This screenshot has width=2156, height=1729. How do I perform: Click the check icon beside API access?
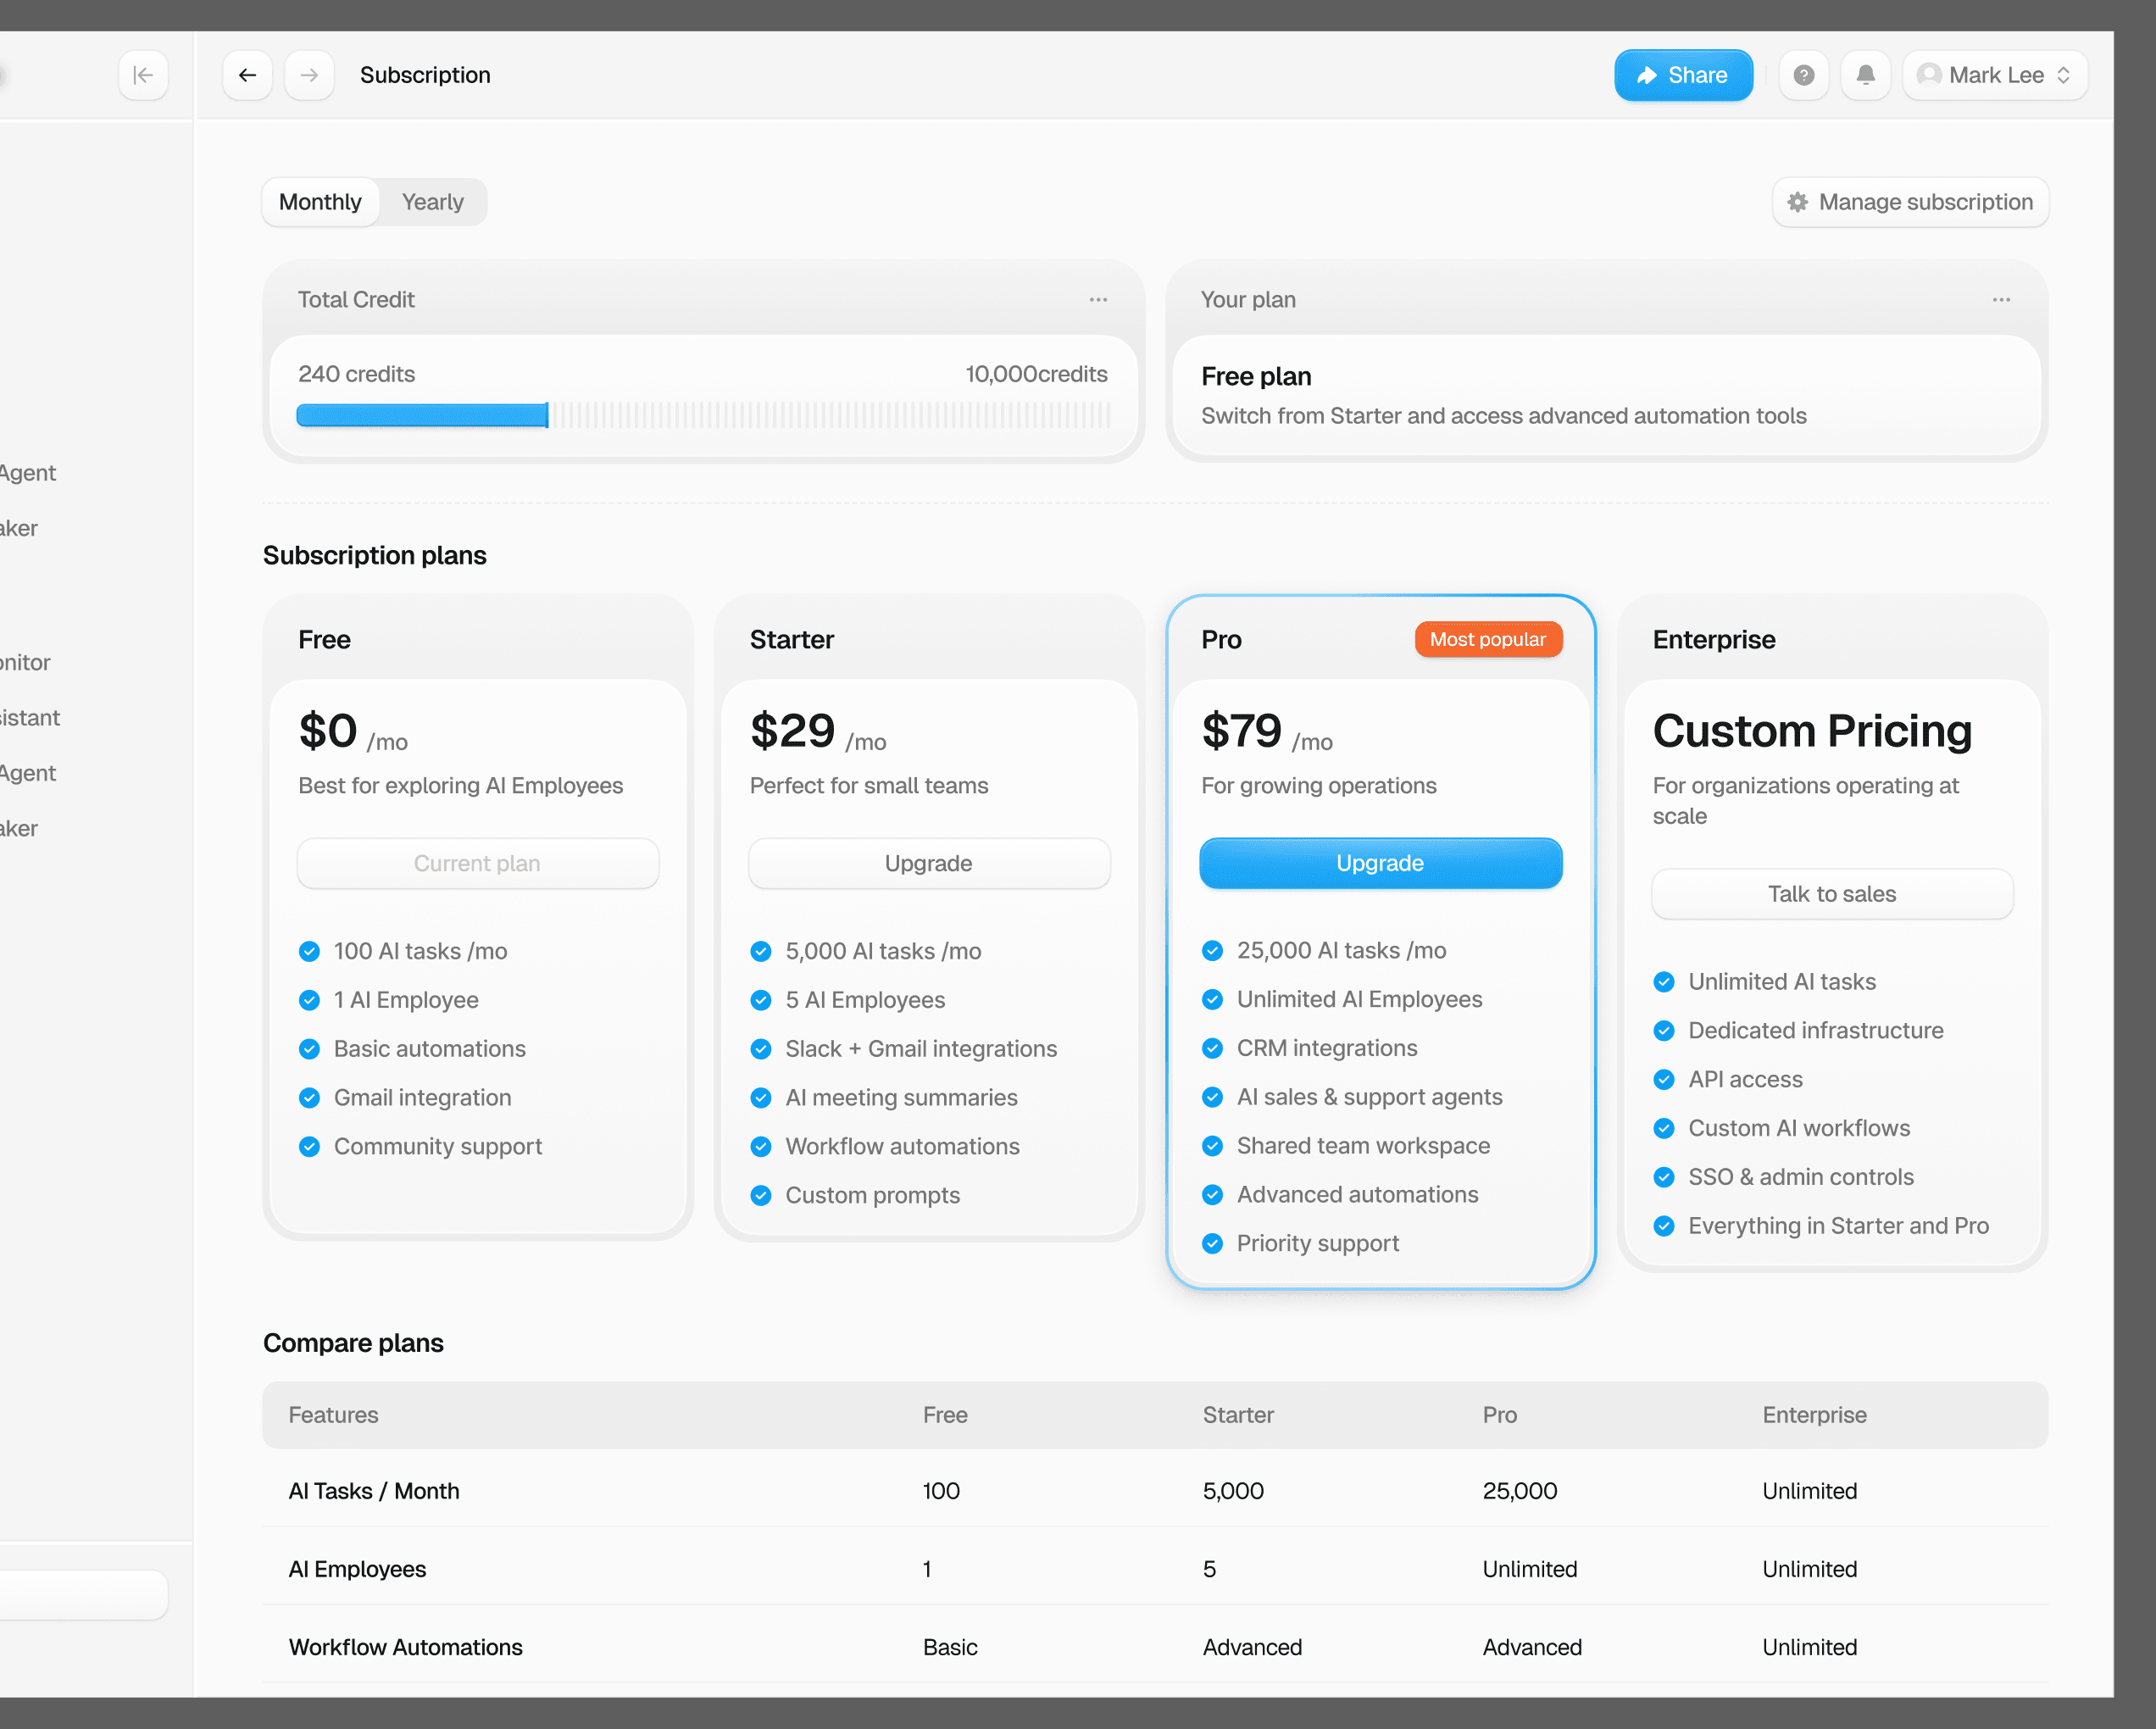[x=1664, y=1079]
